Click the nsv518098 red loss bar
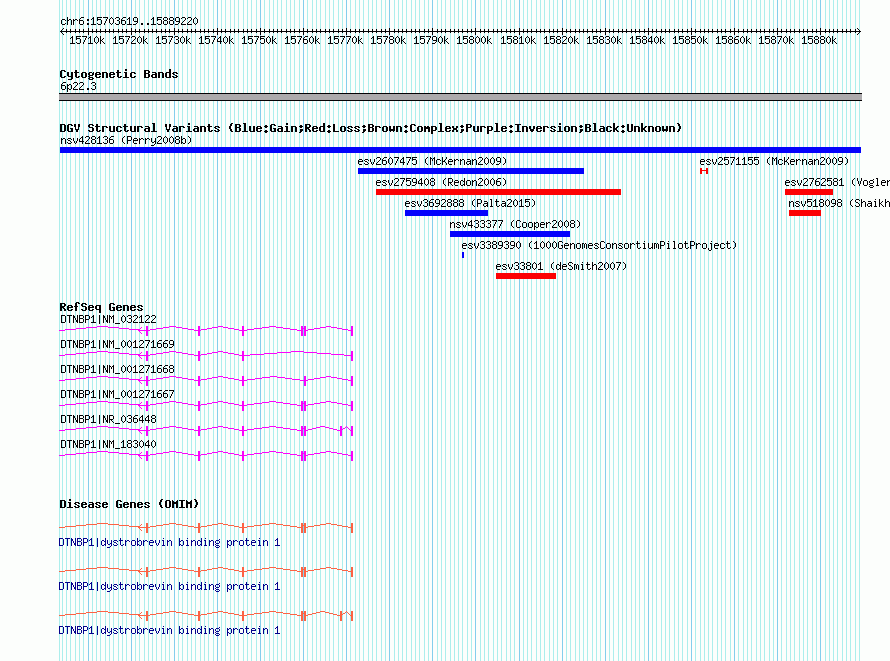This screenshot has height=661, width=890. (x=805, y=213)
